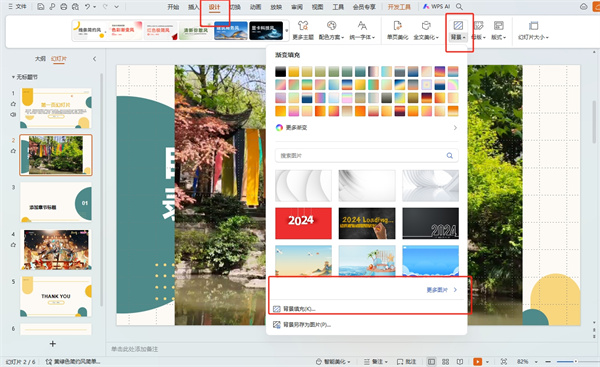Select the THANK YOU slide thumbnail
Screen dimensions: 600x367
click(x=56, y=297)
